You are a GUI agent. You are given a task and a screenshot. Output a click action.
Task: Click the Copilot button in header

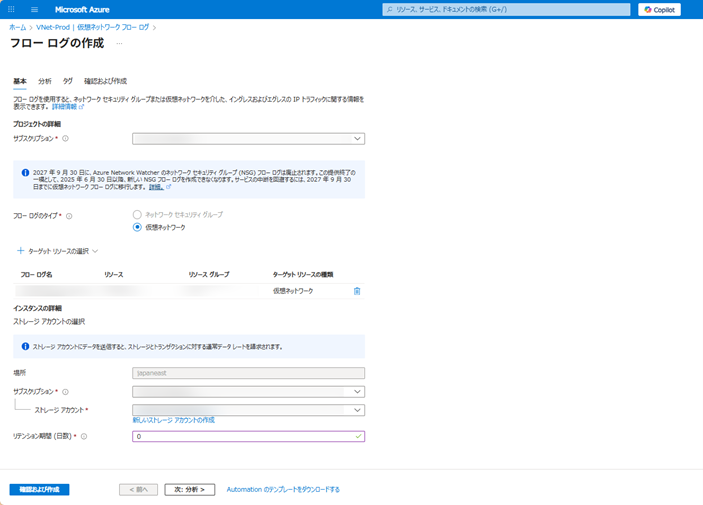[x=659, y=9]
